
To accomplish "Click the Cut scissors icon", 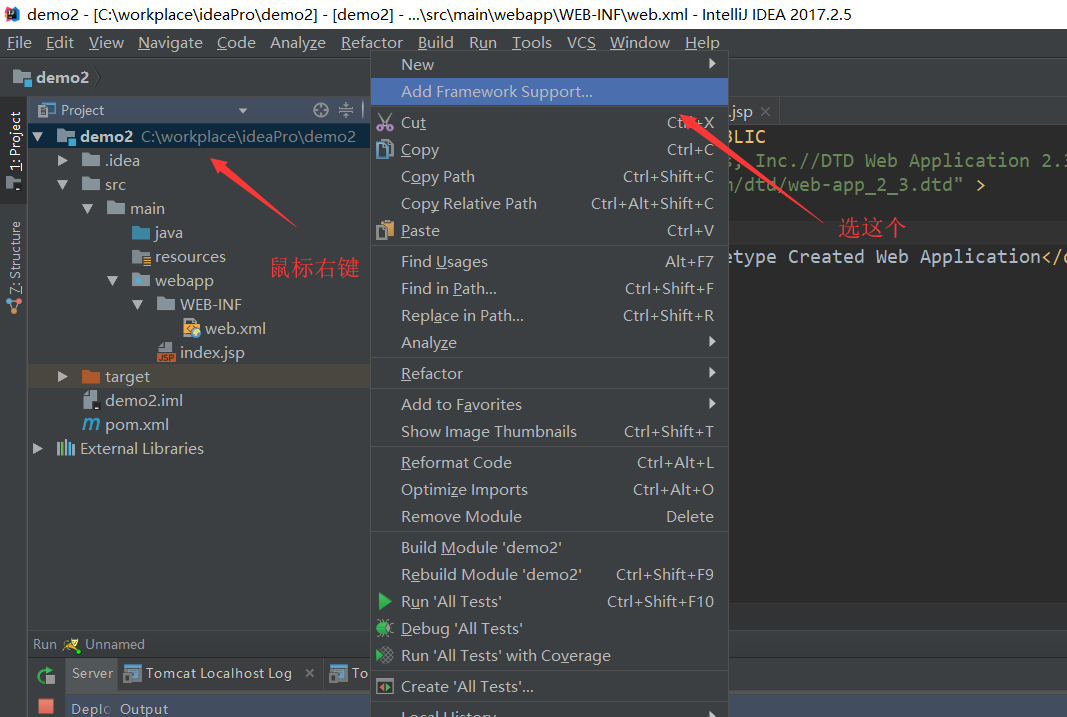I will [x=385, y=122].
